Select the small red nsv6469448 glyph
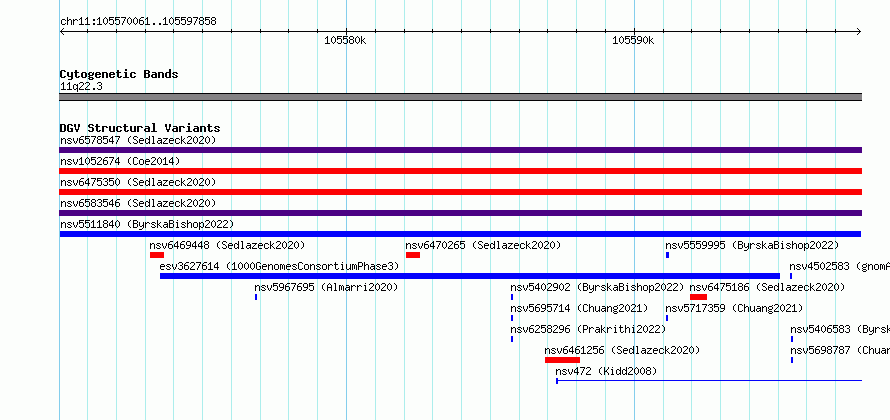This screenshot has height=420, width=890. click(x=157, y=255)
